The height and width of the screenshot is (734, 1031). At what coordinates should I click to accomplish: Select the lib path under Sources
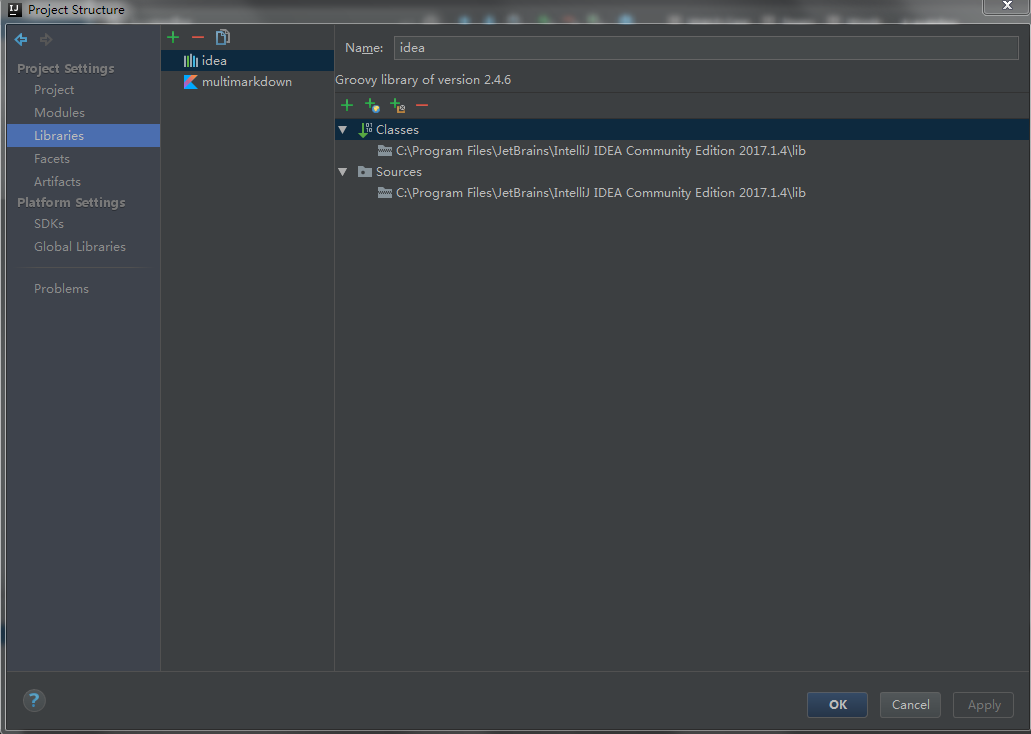tap(600, 193)
